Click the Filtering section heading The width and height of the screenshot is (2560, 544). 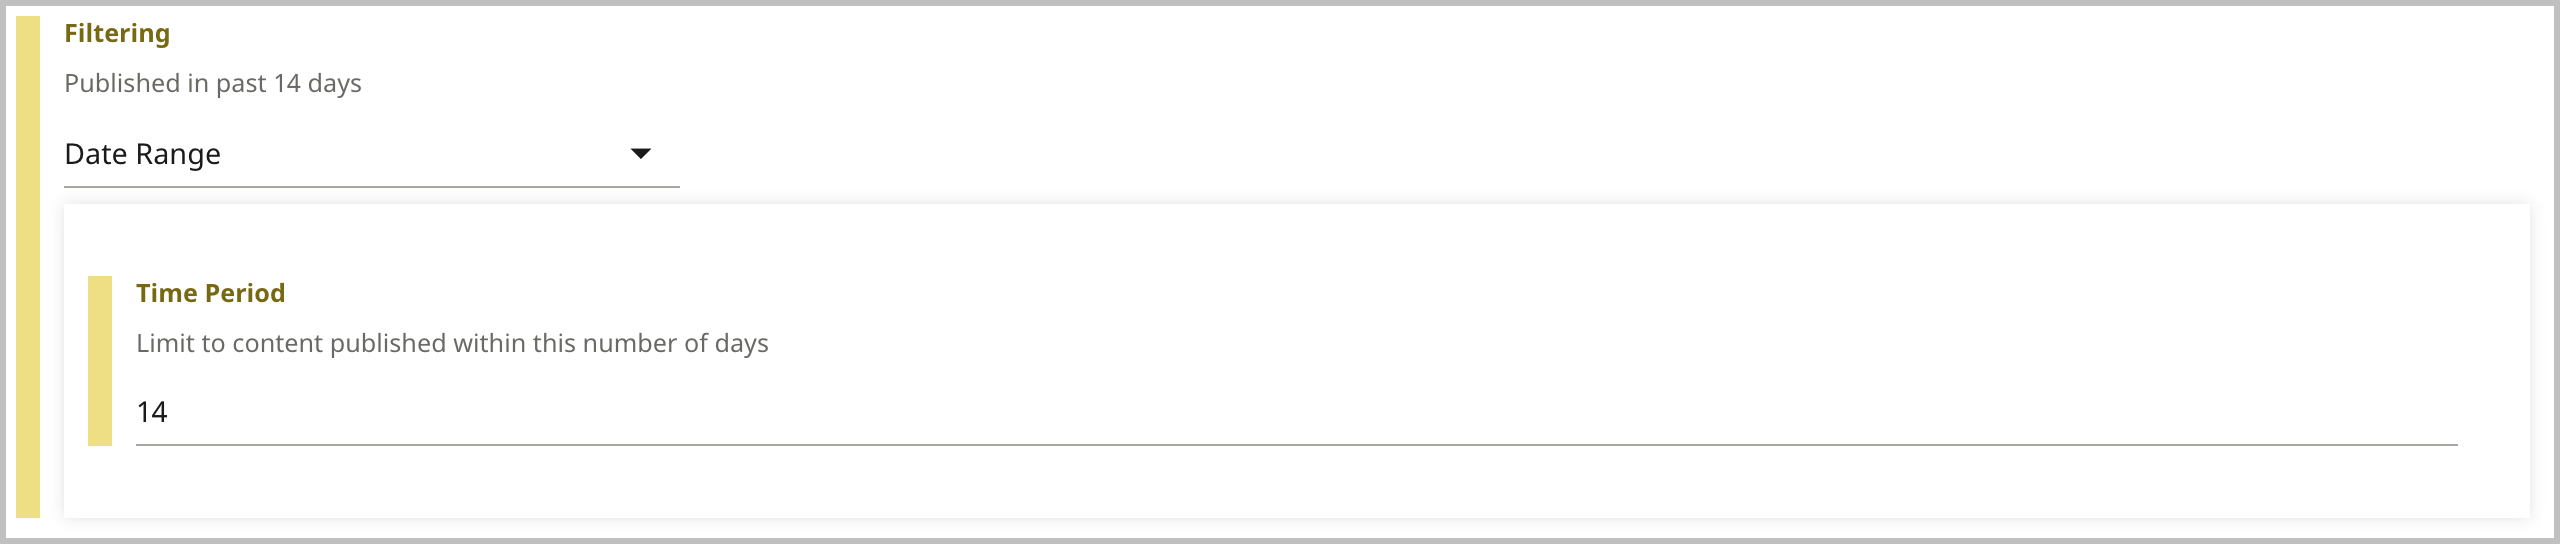[x=117, y=33]
